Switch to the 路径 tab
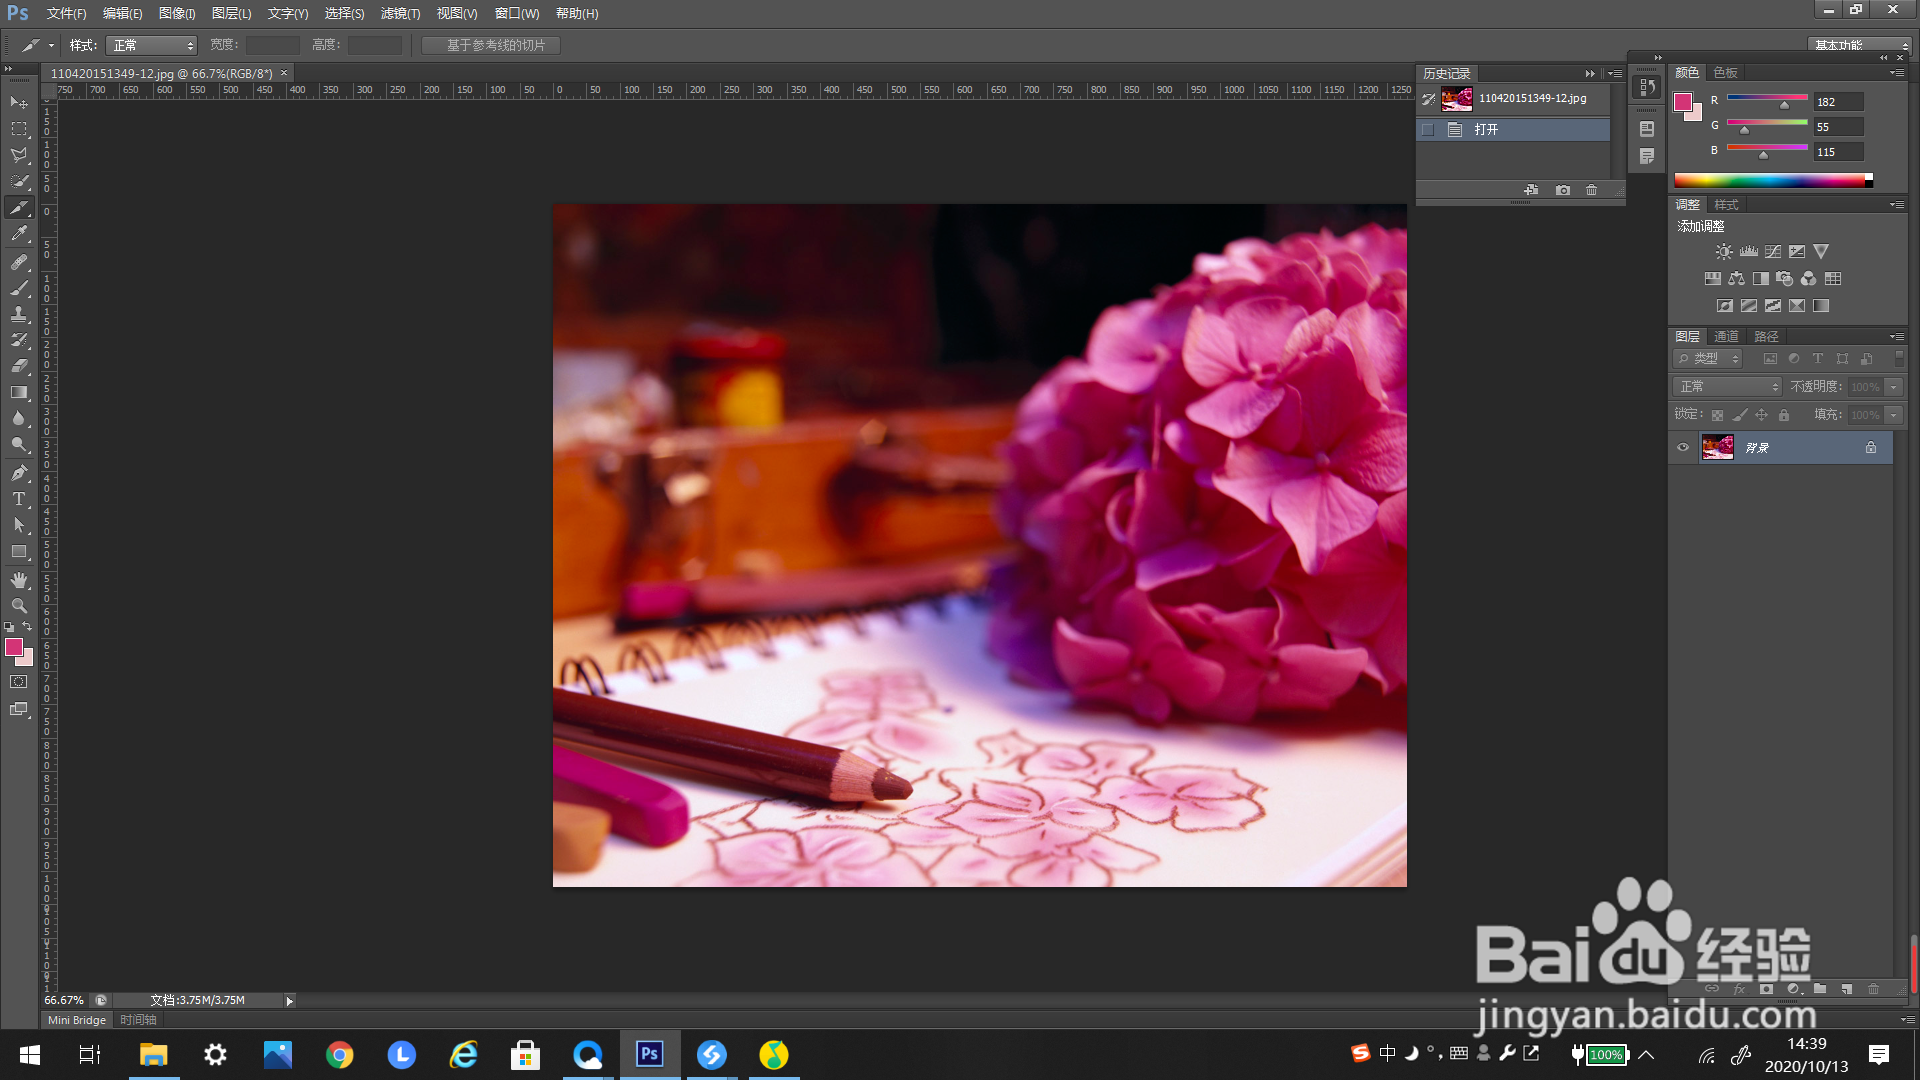 (x=1766, y=337)
